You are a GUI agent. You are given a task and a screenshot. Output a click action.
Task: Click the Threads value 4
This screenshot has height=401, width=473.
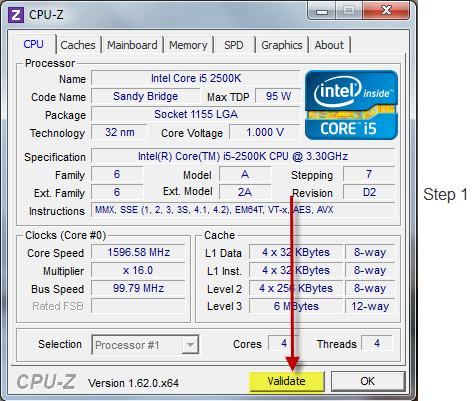[377, 343]
